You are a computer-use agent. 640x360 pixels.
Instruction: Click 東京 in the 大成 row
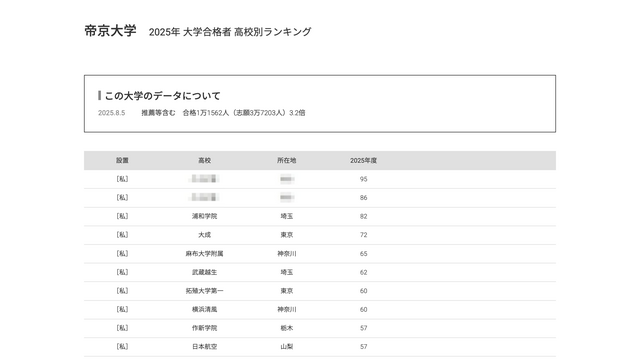click(x=287, y=235)
